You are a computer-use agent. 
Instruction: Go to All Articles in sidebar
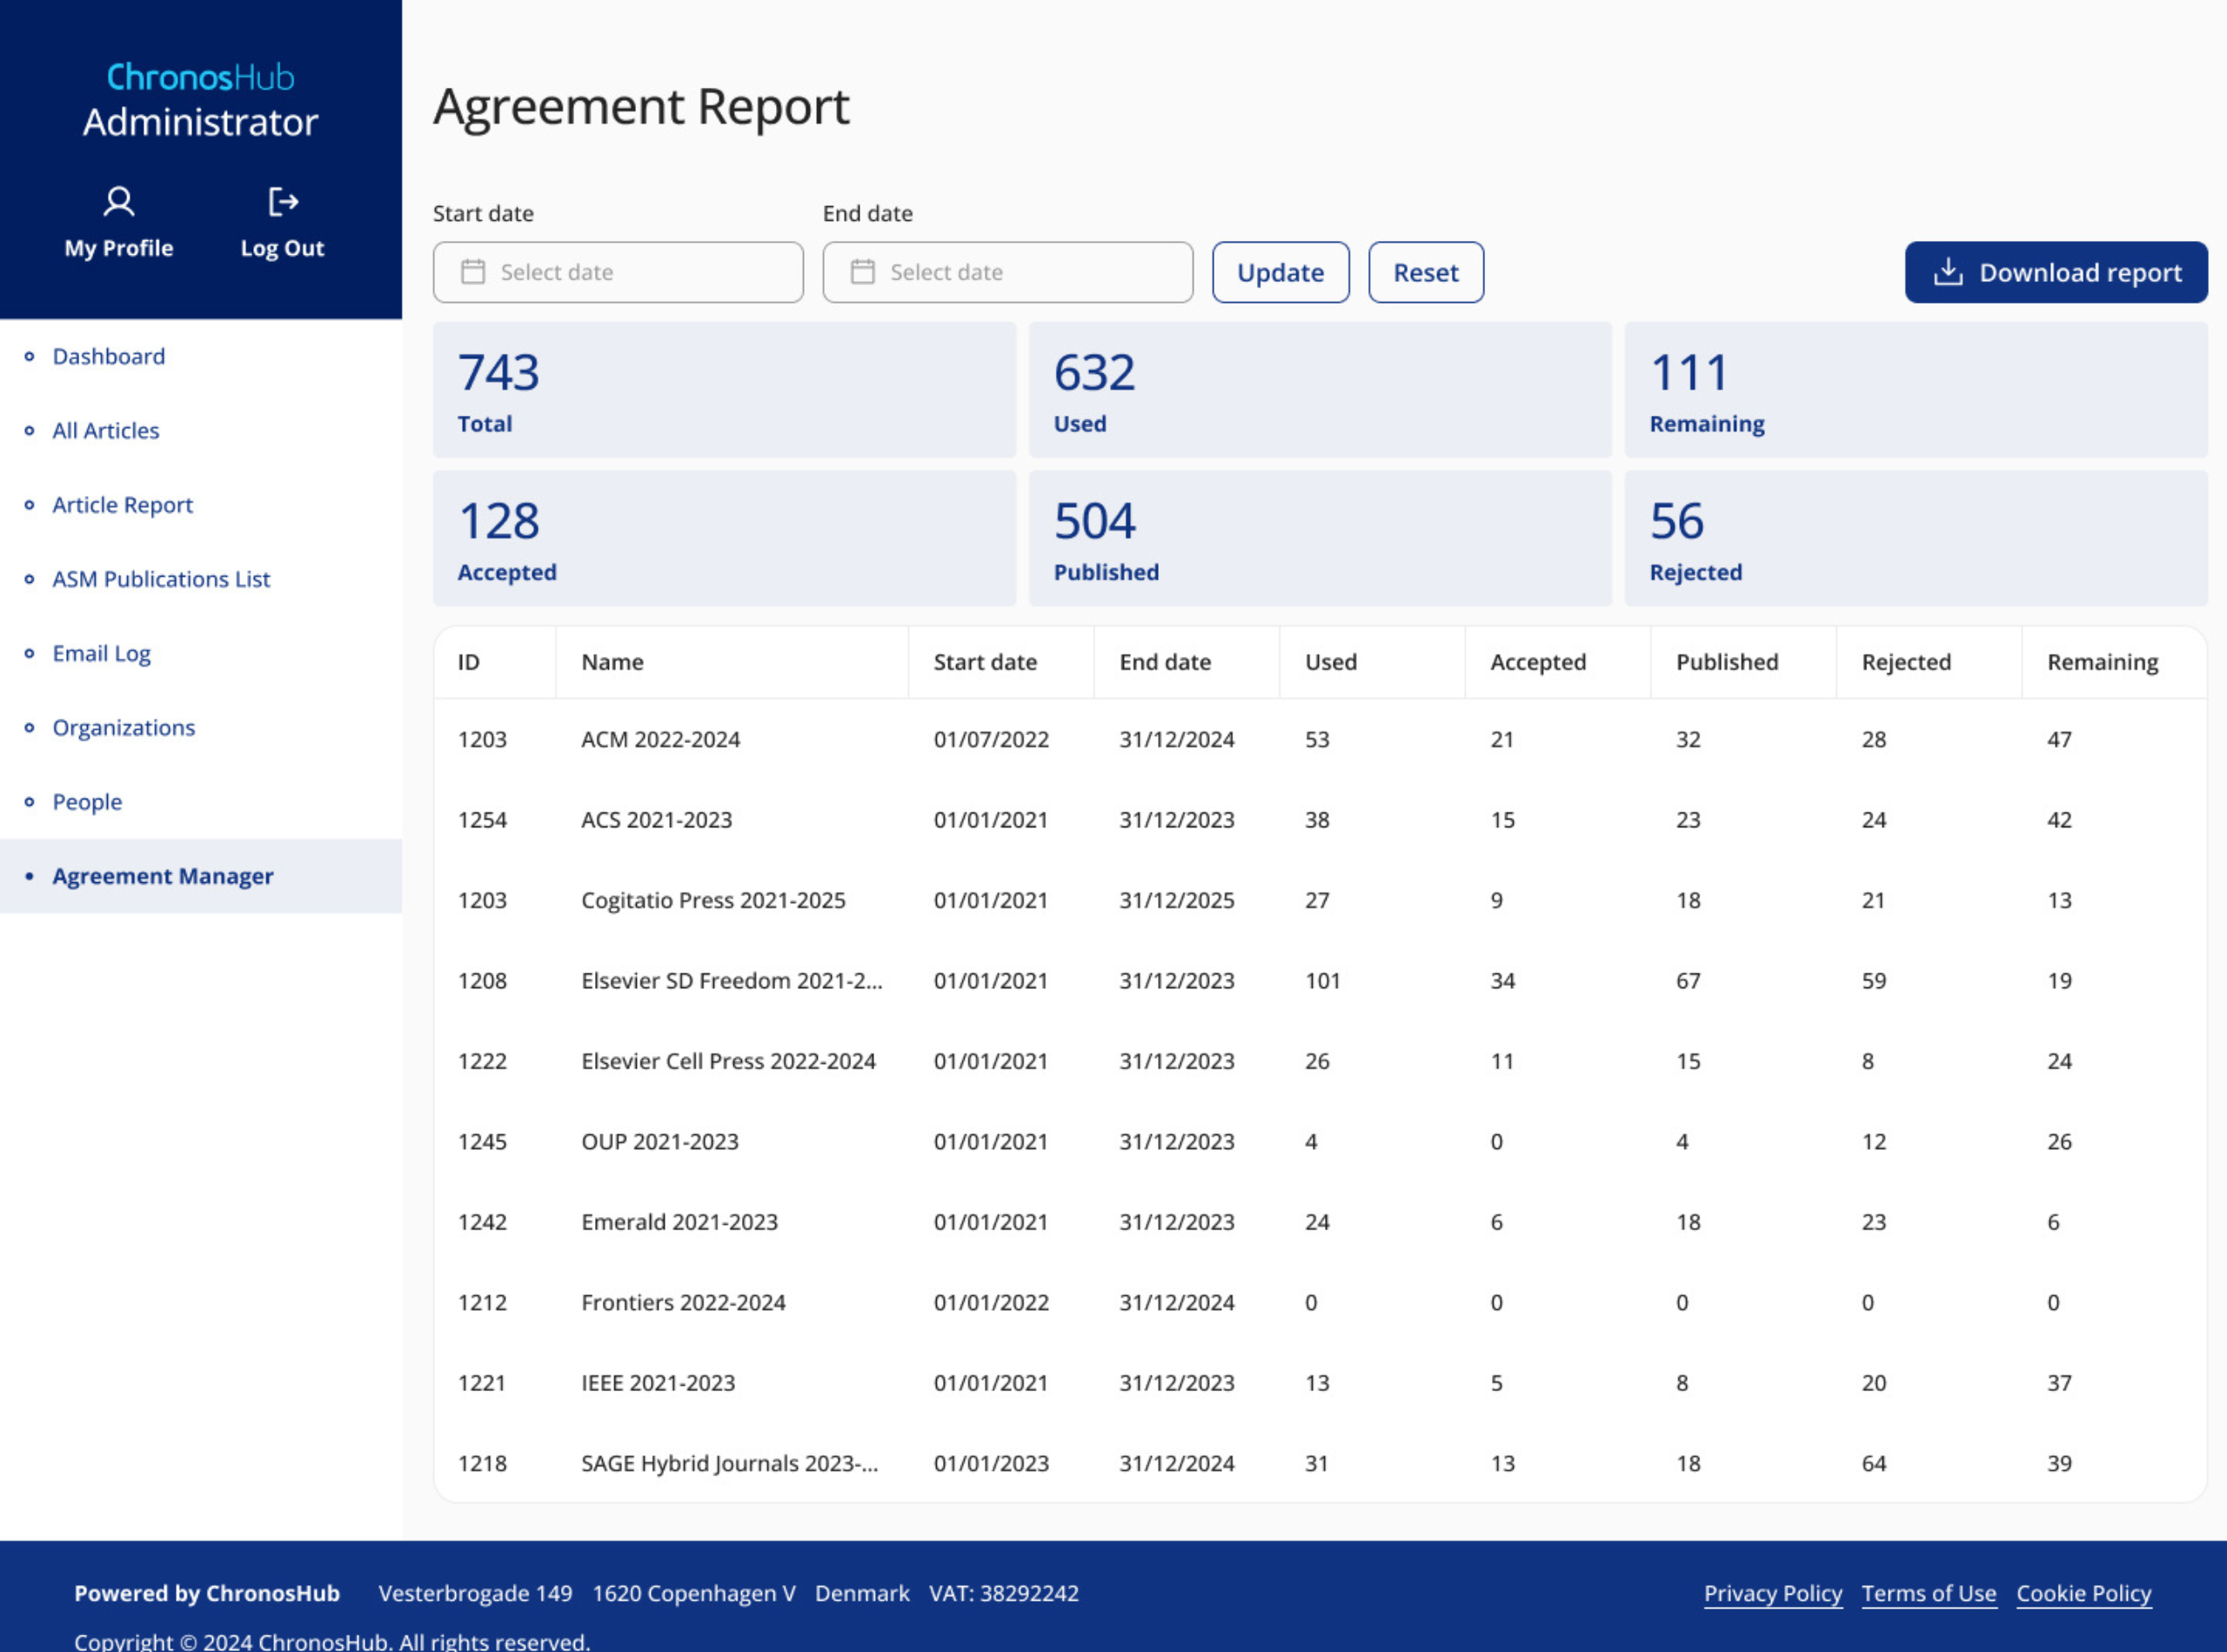click(105, 431)
